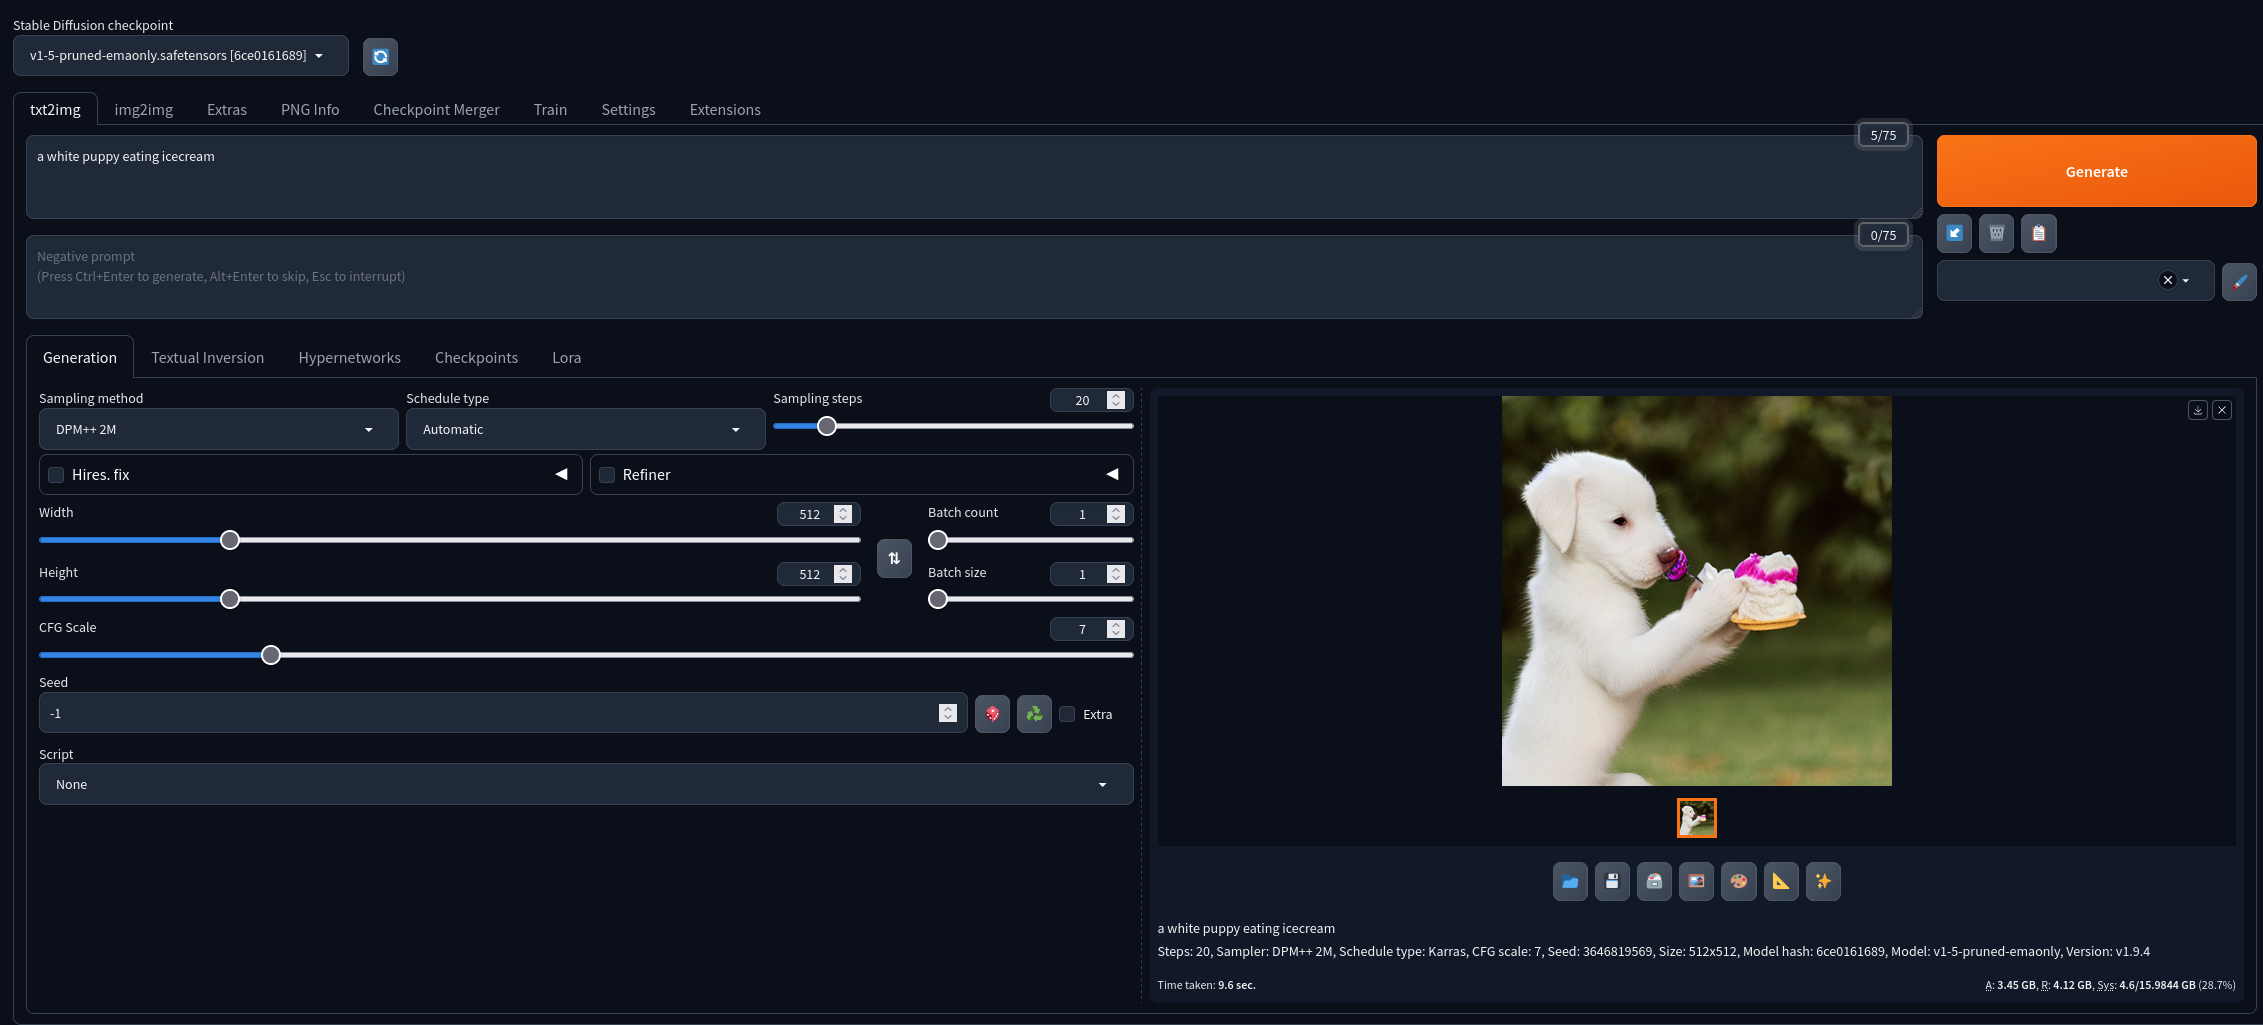
Task: Select the Generation tab
Action: pyautogui.click(x=80, y=358)
